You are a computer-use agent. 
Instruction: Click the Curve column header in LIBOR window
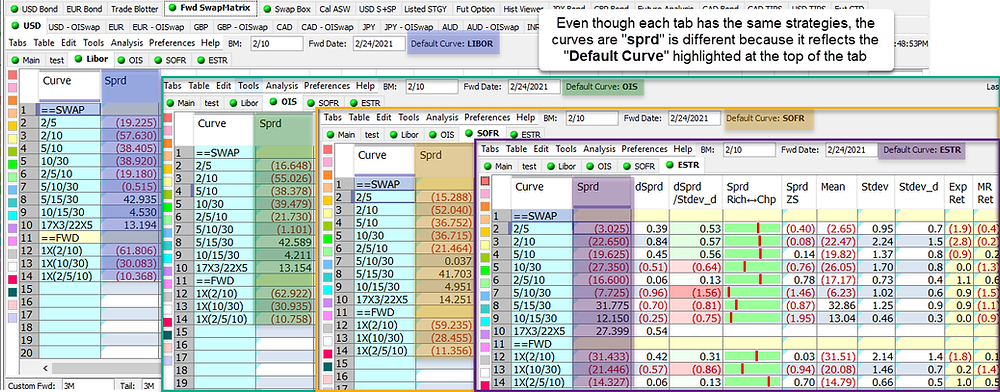click(70, 85)
